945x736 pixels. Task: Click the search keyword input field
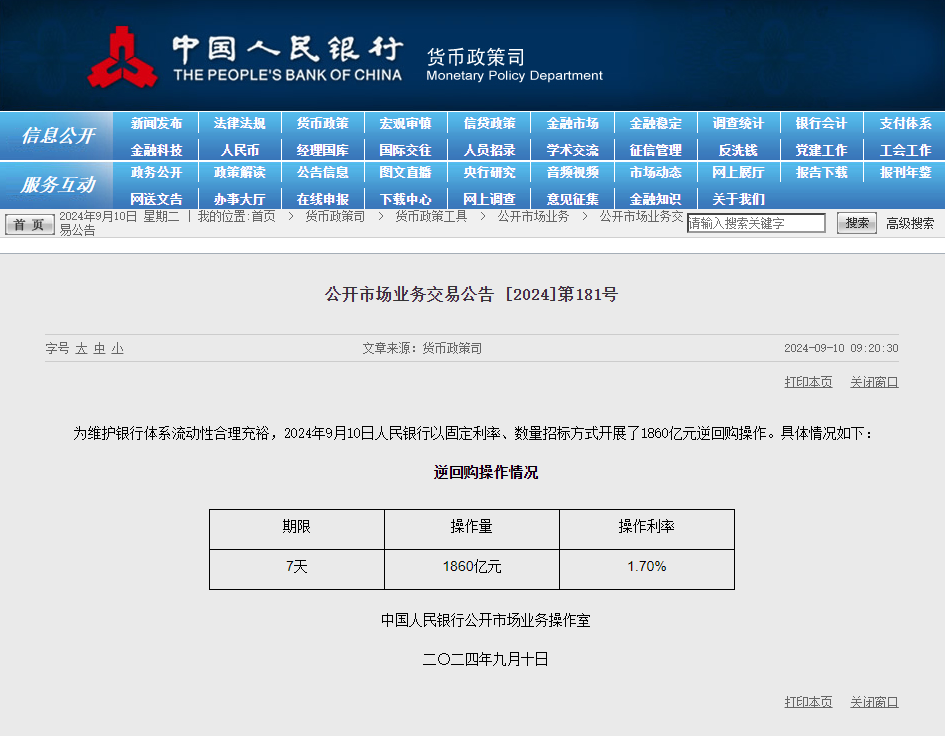click(x=756, y=222)
